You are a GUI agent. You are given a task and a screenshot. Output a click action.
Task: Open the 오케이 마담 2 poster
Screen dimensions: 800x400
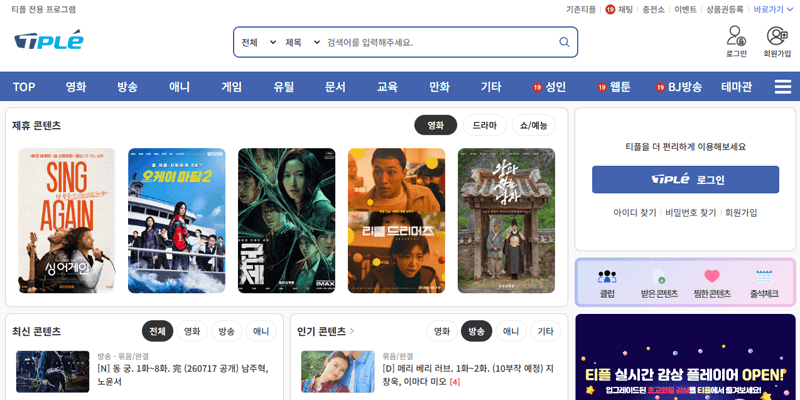pyautogui.click(x=177, y=220)
